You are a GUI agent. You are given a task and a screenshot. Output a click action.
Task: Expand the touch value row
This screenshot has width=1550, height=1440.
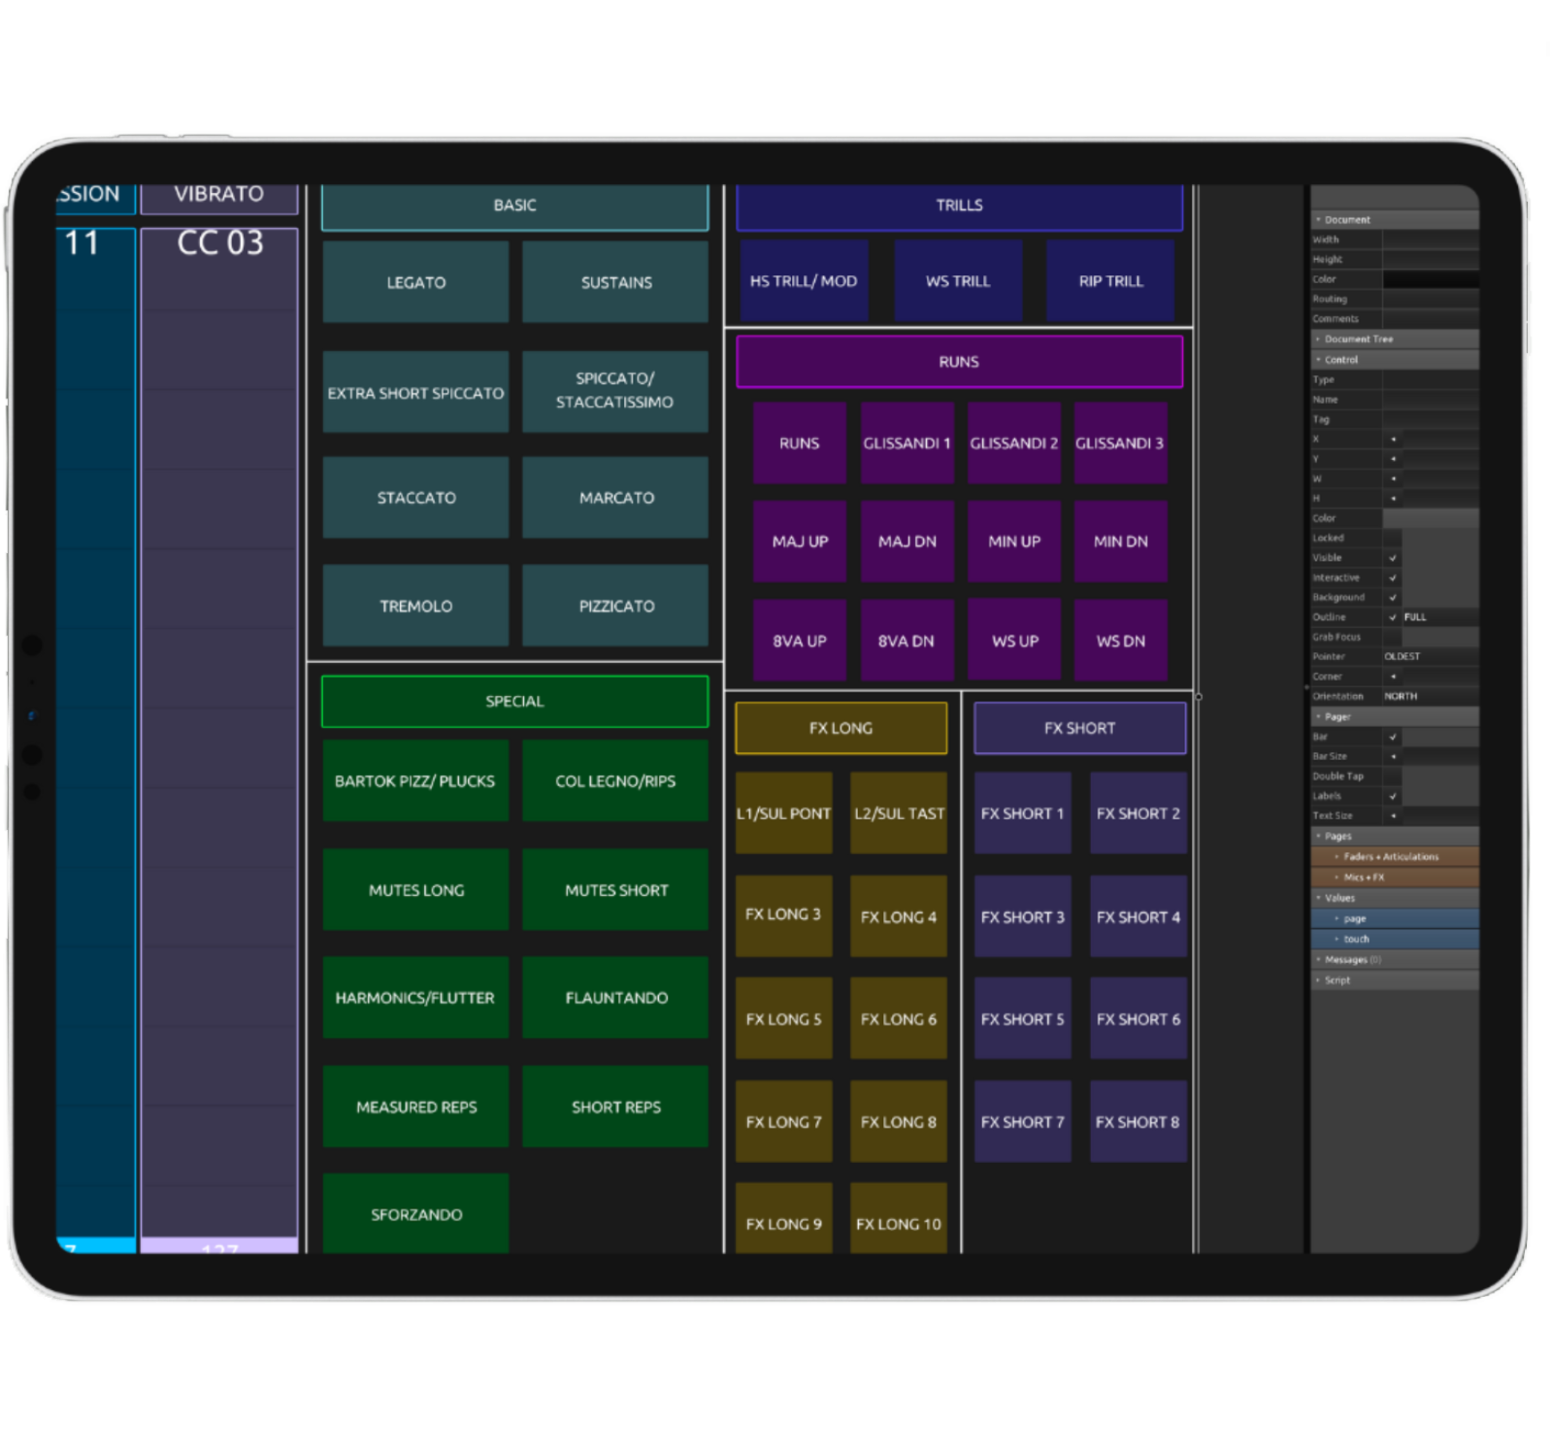coord(1394,939)
